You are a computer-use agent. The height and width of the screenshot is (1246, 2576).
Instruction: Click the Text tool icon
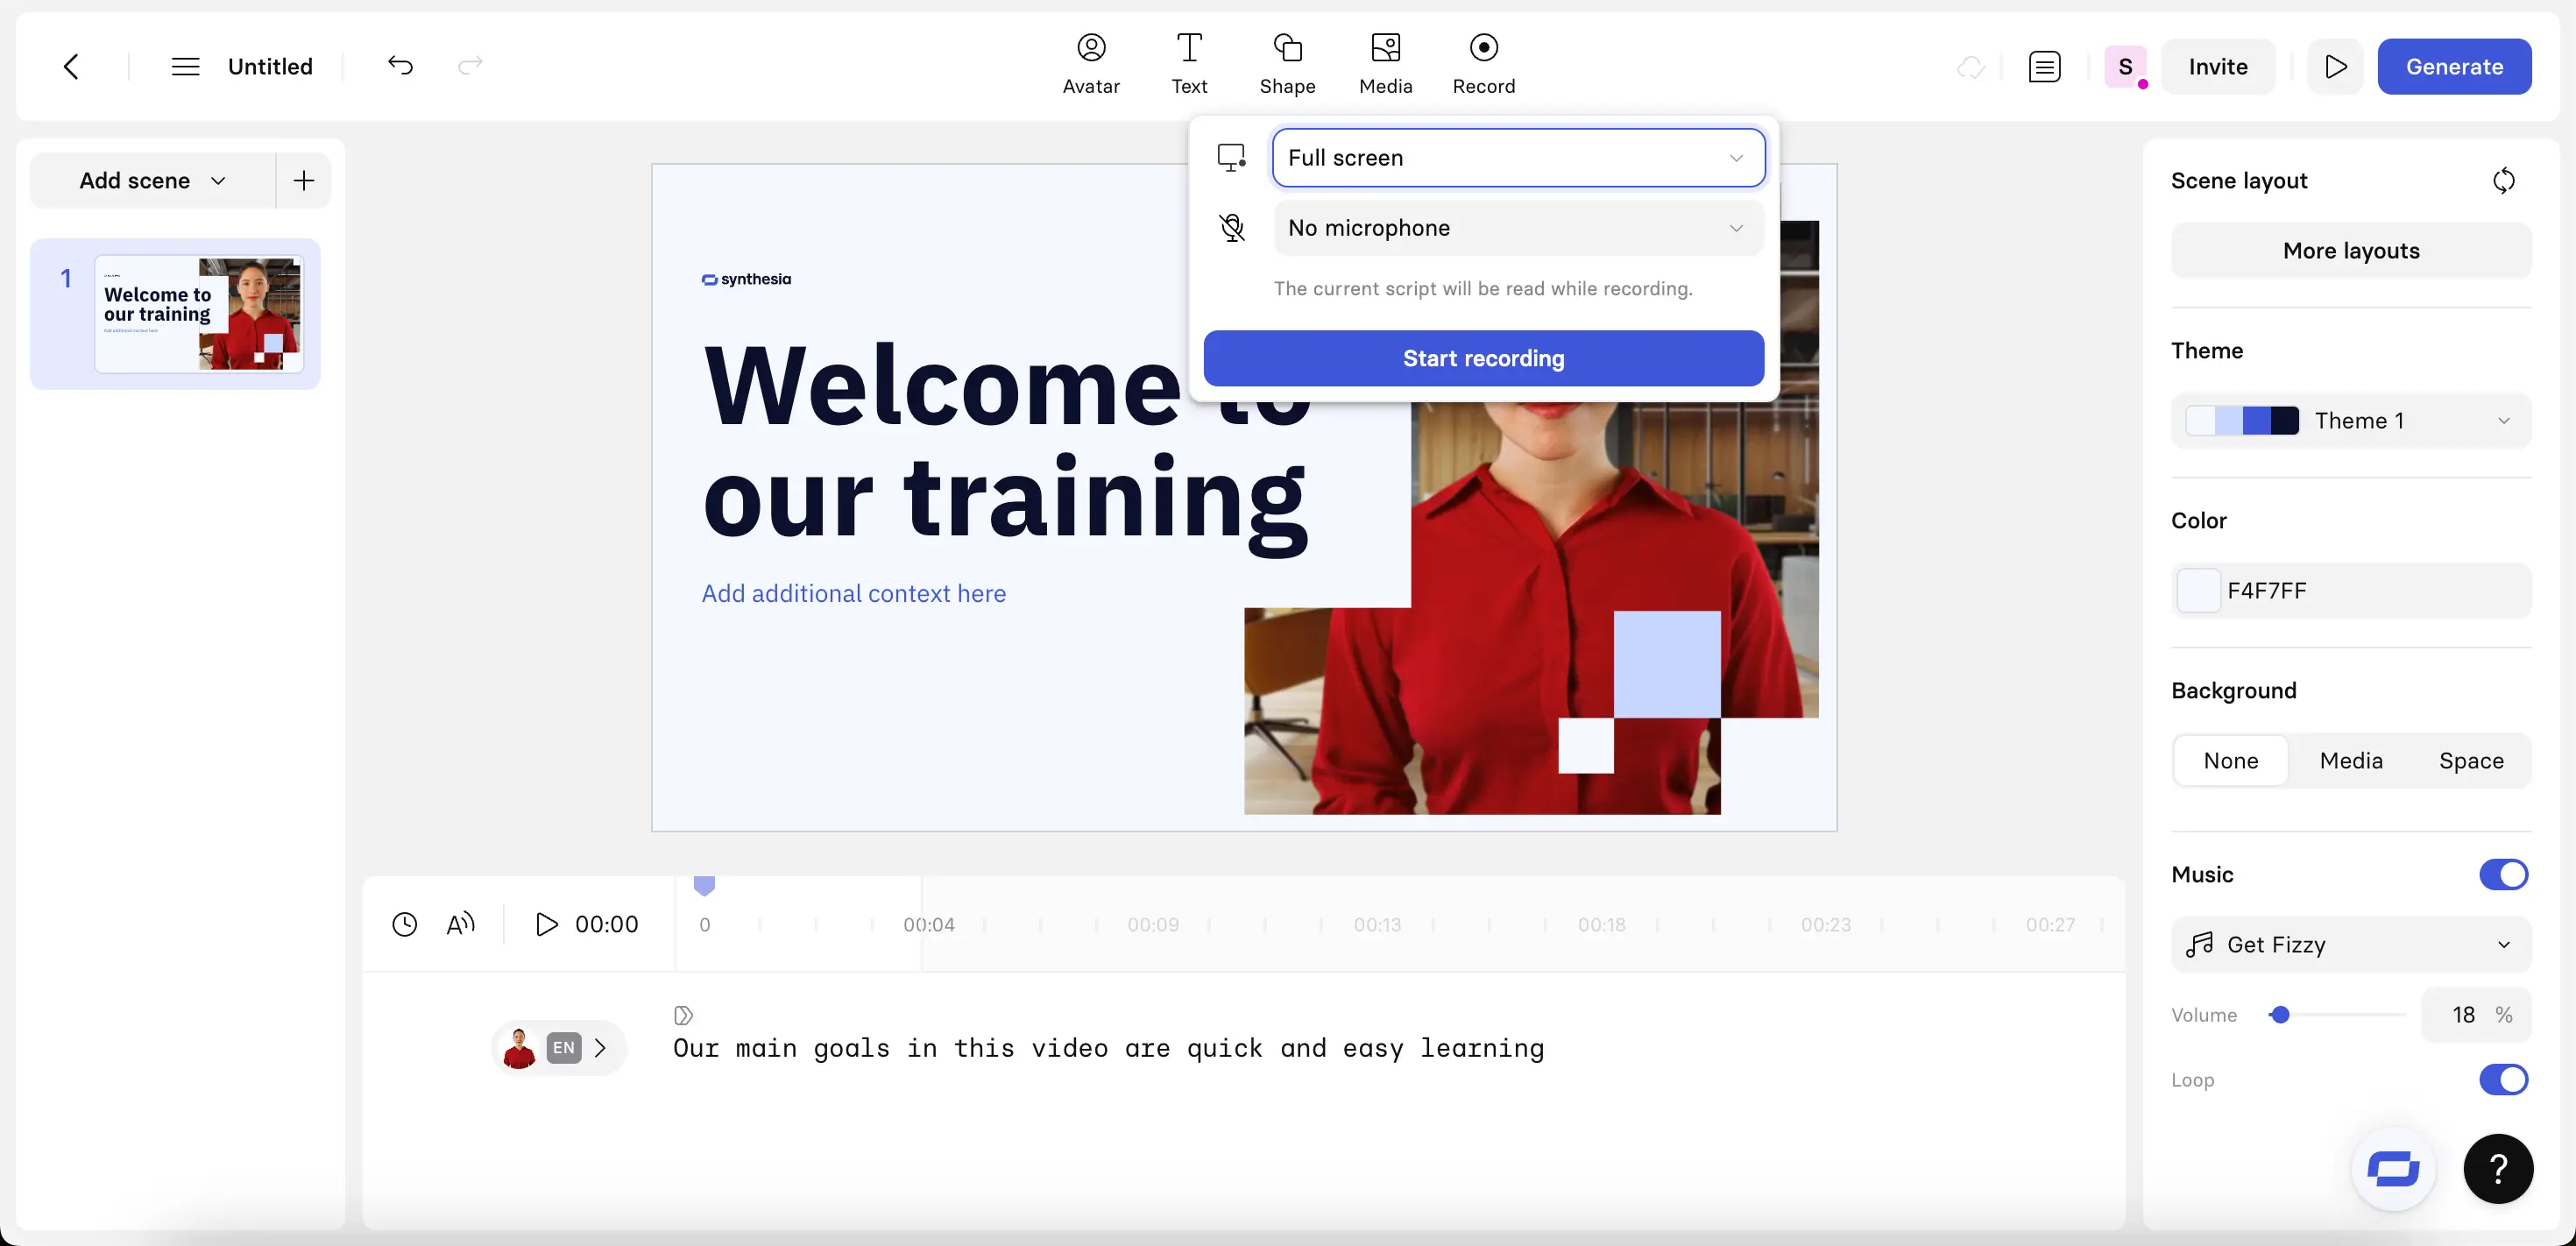(x=1188, y=48)
